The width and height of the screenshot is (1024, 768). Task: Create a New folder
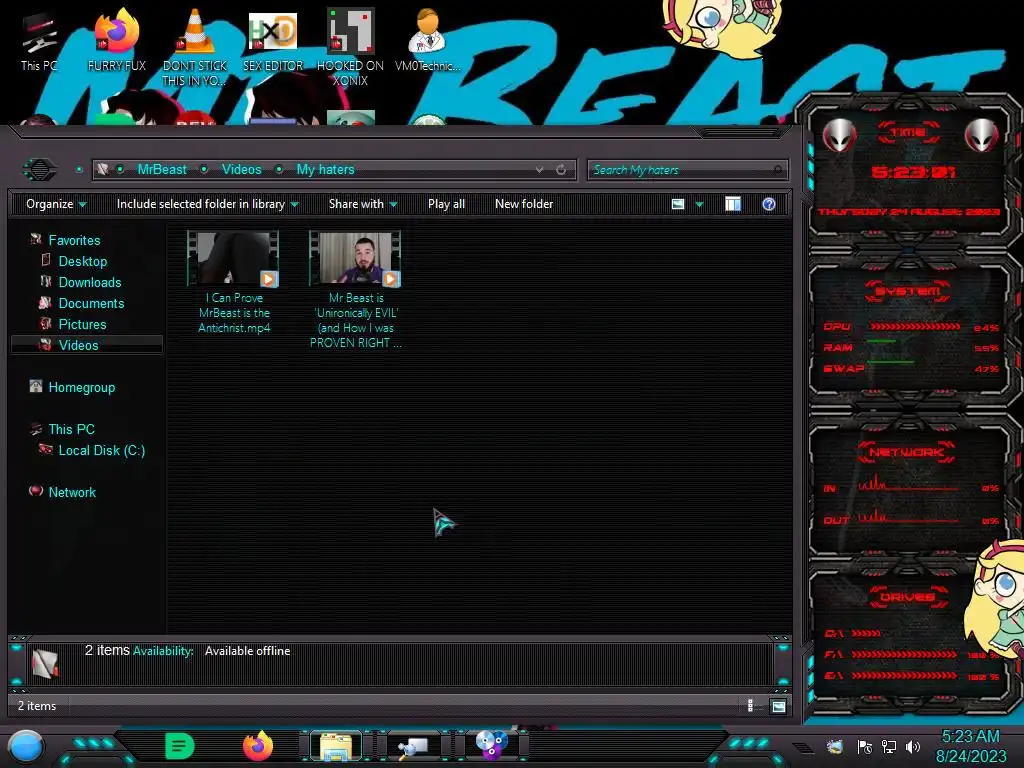524,204
